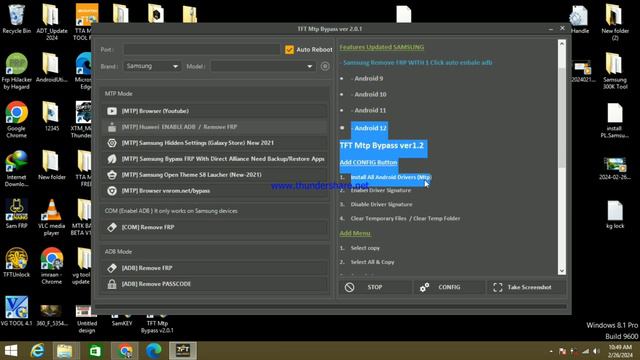Click the [COM] Remove FRP button

pos(215,227)
